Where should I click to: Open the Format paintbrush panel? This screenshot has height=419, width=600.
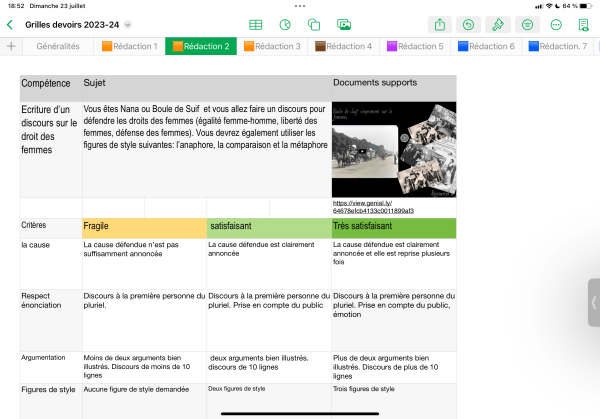click(498, 24)
